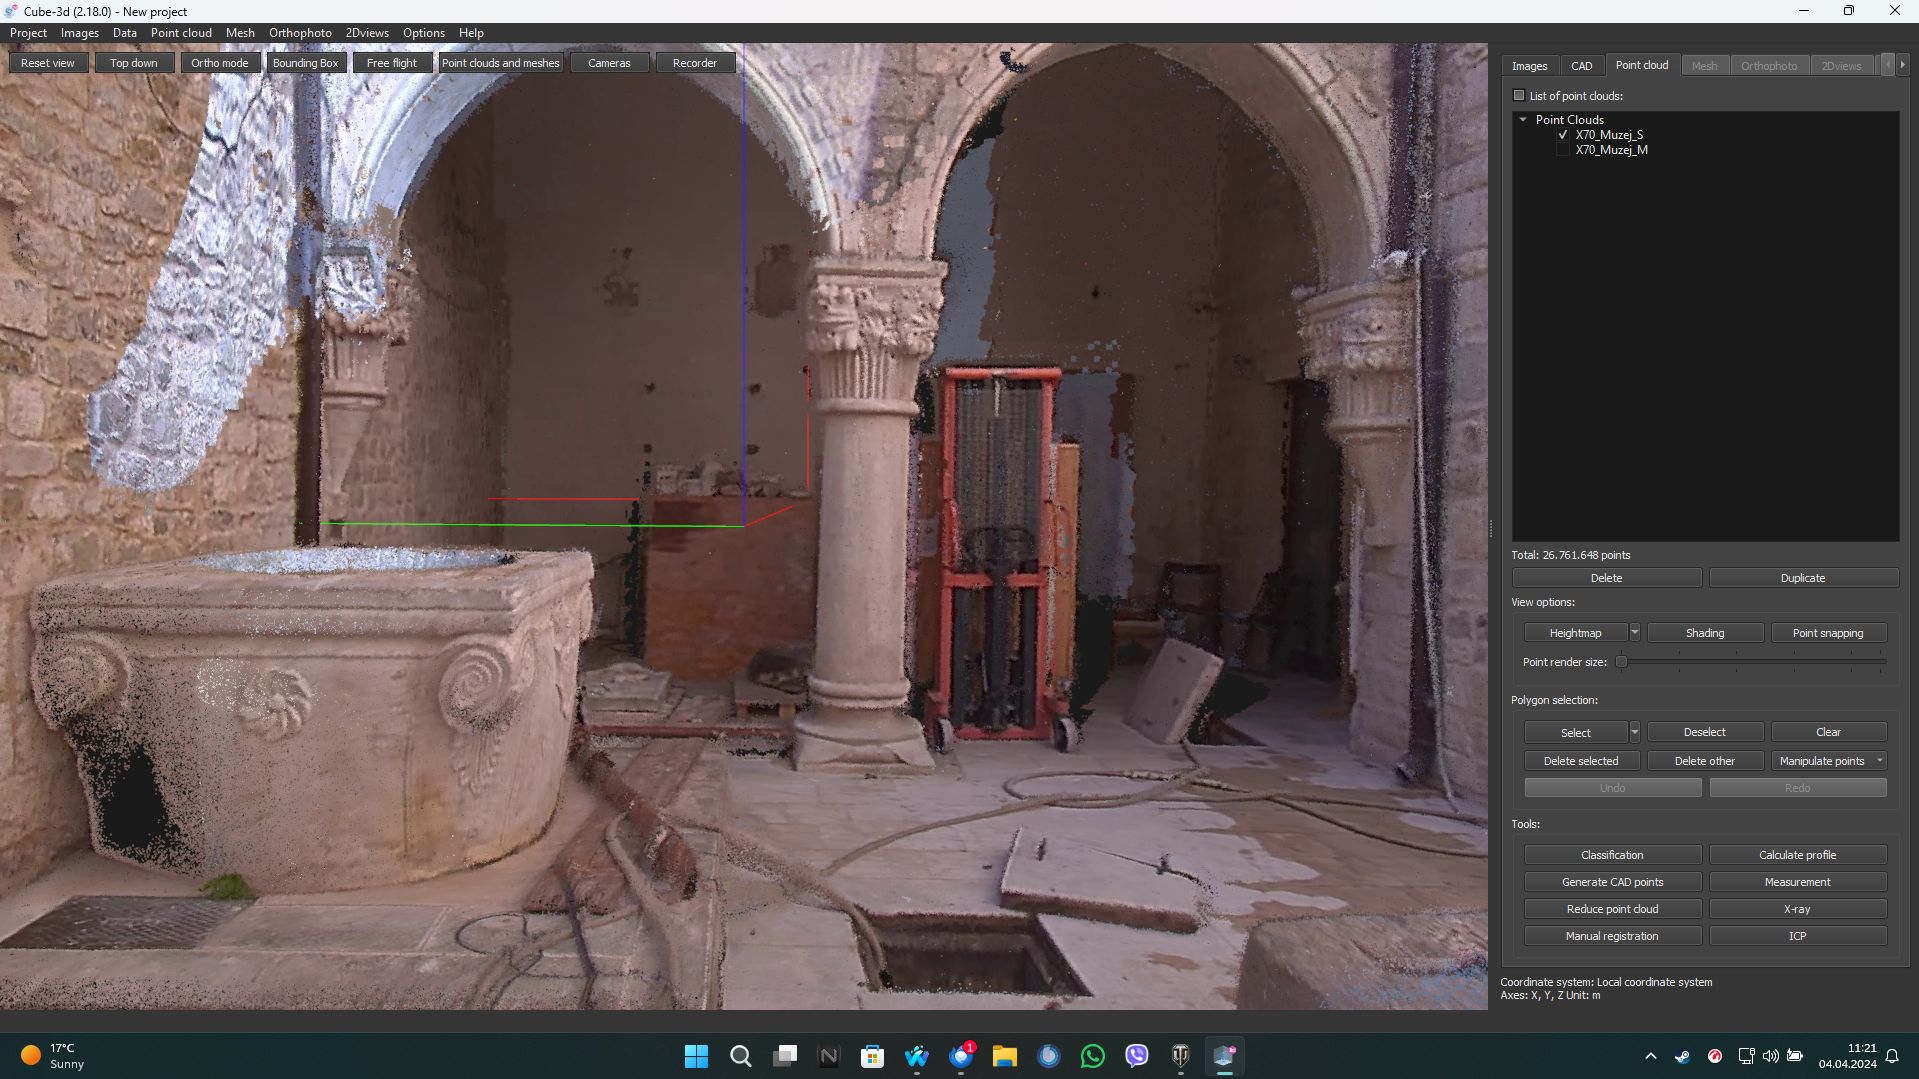Viewport: 1919px width, 1079px height.
Task: Open the Heightmap dropdown arrow
Action: tap(1634, 633)
